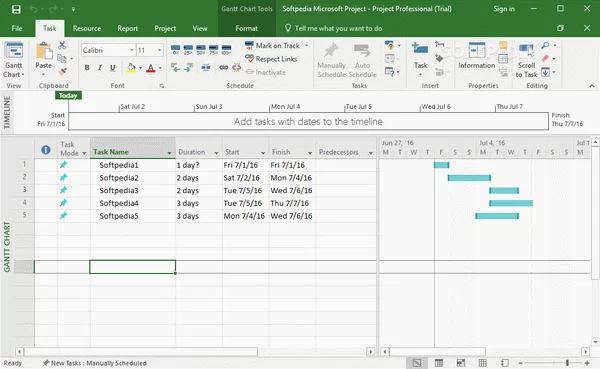Click the Fill down icon in Editing
The height and width of the screenshot is (369, 600).
coord(545,72)
